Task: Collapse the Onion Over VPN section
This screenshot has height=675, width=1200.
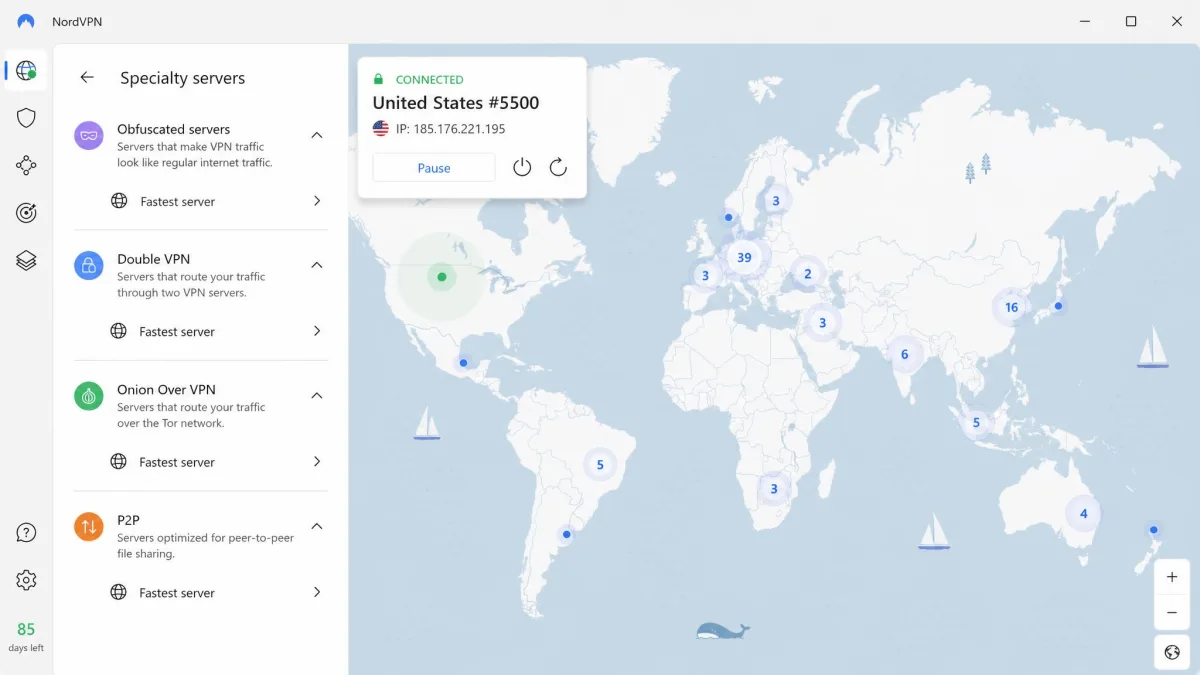Action: [x=317, y=396]
